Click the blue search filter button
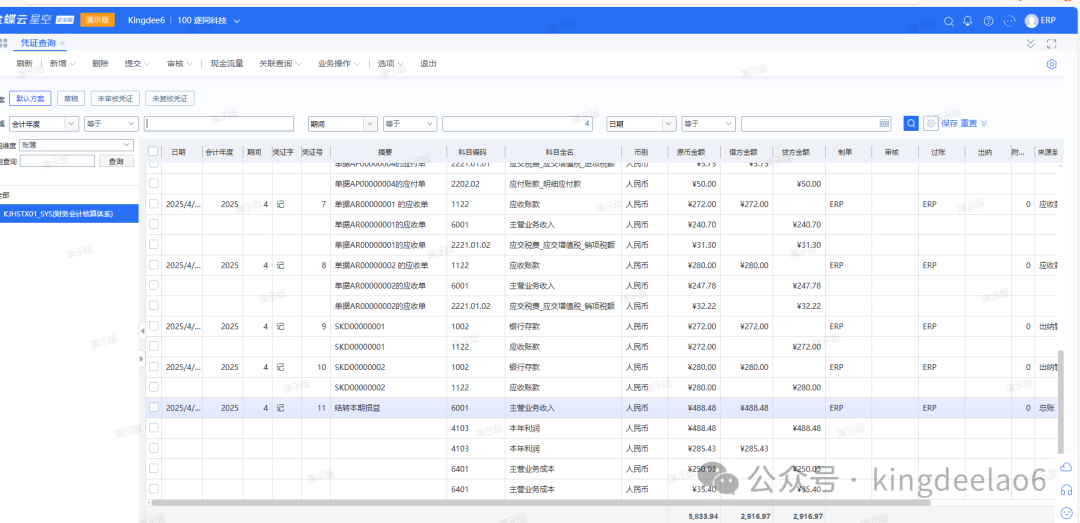The height and width of the screenshot is (523, 1080). point(911,123)
